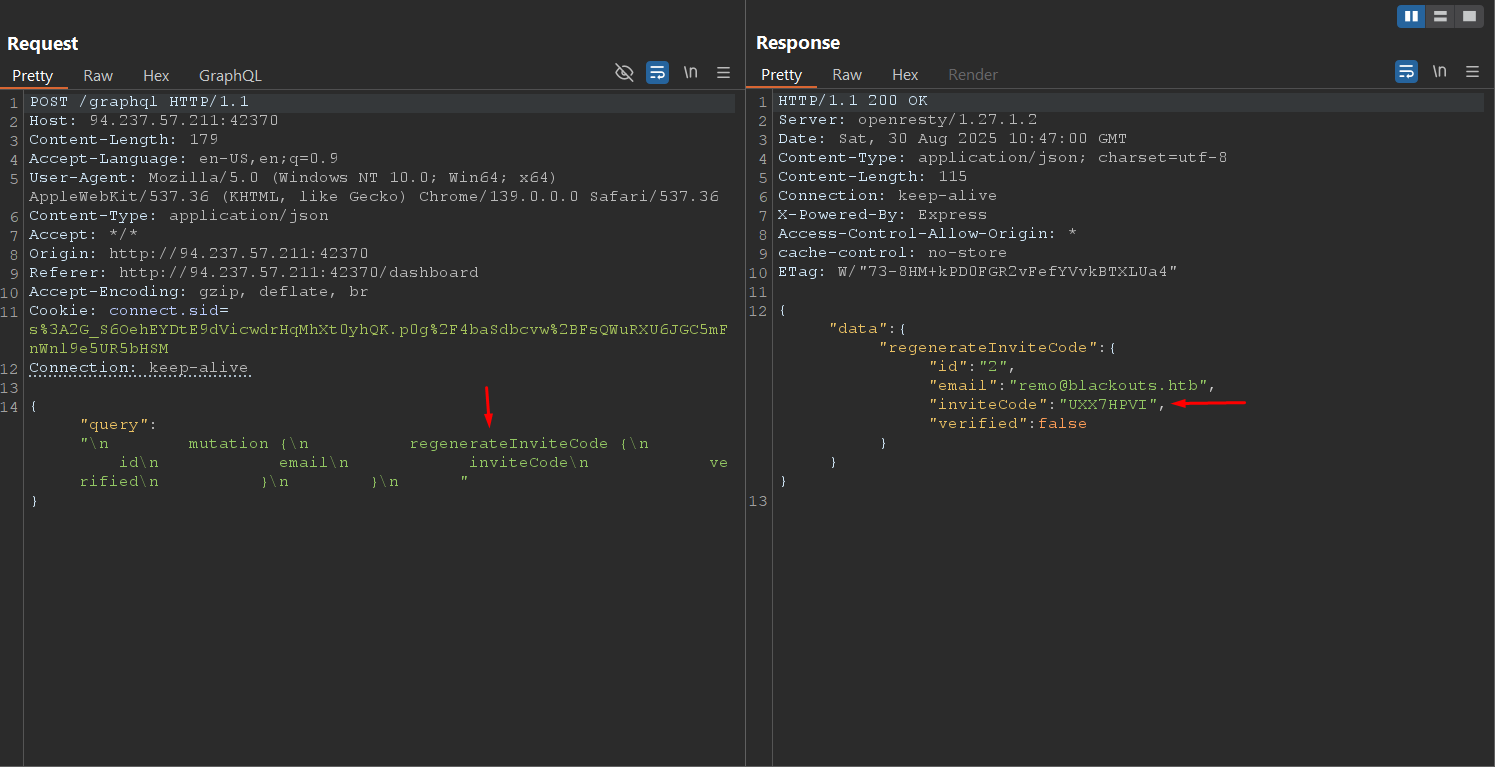Click the "id":"2" line in Response
1495x767 pixels.
tap(973, 367)
